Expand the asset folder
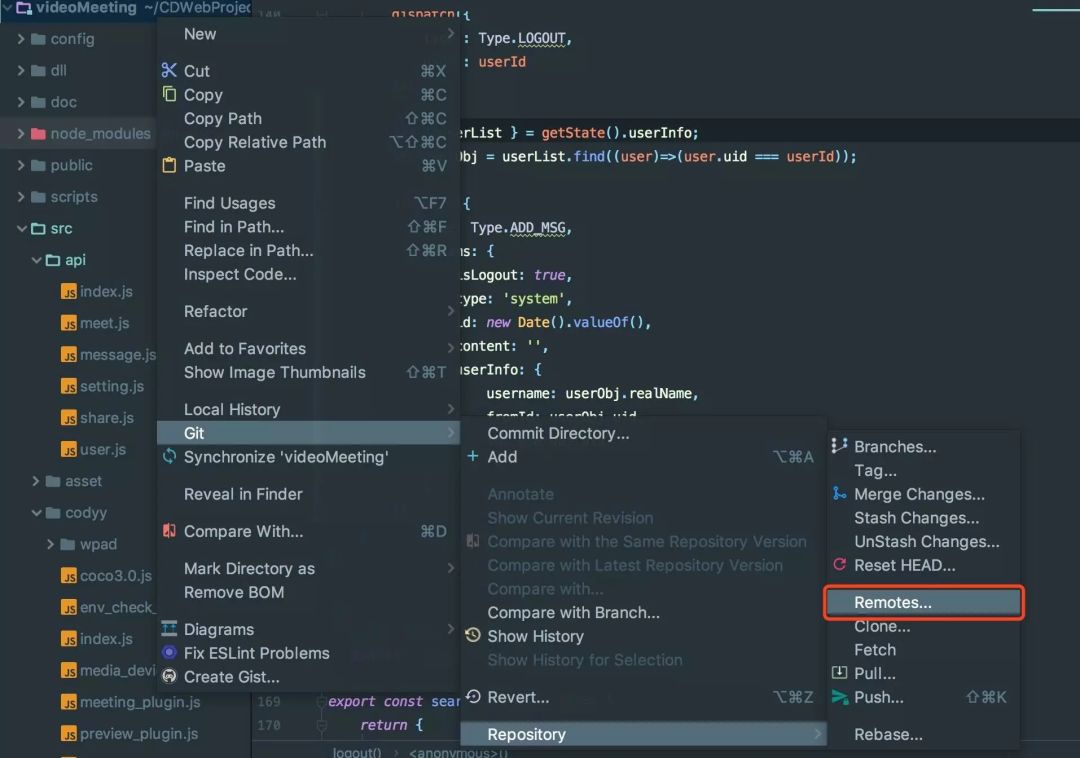Viewport: 1080px width, 758px height. pyautogui.click(x=36, y=481)
